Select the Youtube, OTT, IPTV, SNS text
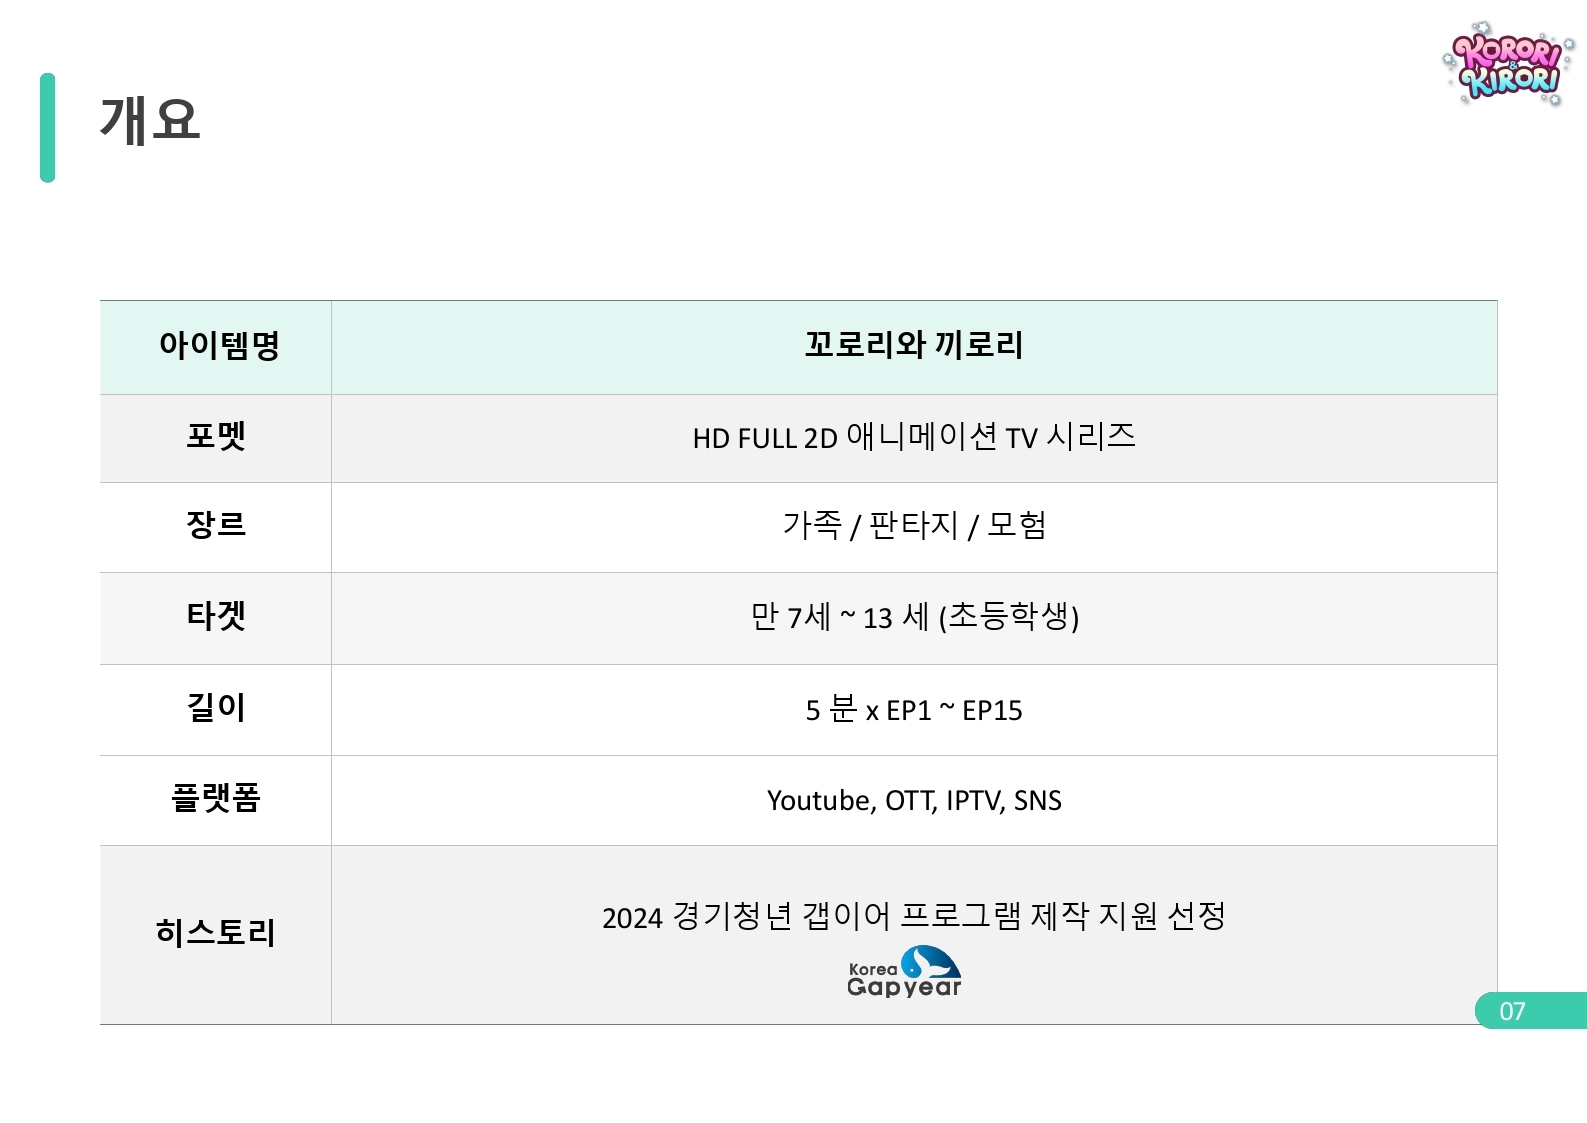 tap(914, 800)
